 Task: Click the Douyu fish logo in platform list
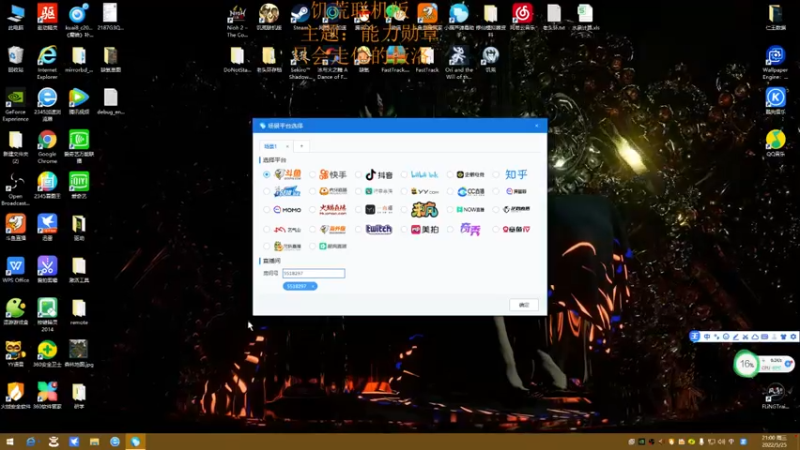coord(288,174)
